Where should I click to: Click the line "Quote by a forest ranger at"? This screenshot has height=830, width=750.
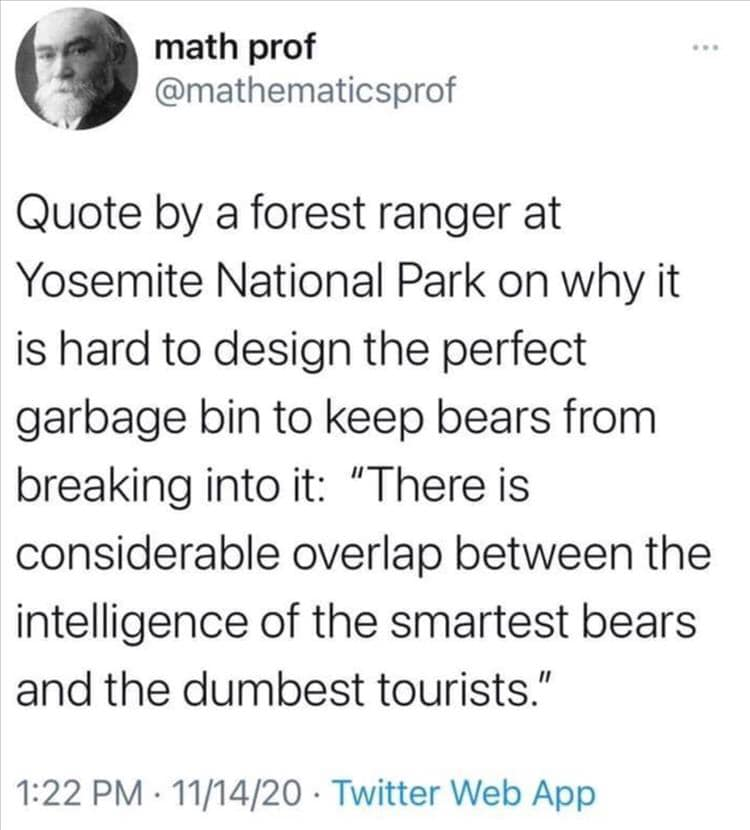(x=289, y=217)
